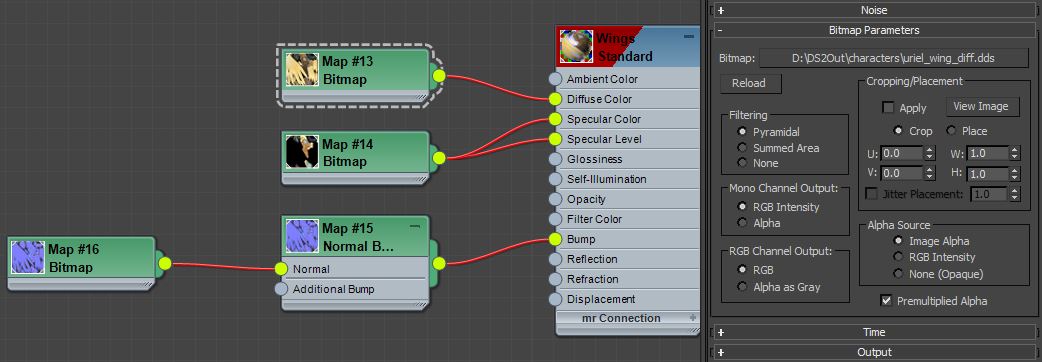Click the Map #15 Normal Bump thumbnail
The height and width of the screenshot is (362, 1042).
(302, 236)
